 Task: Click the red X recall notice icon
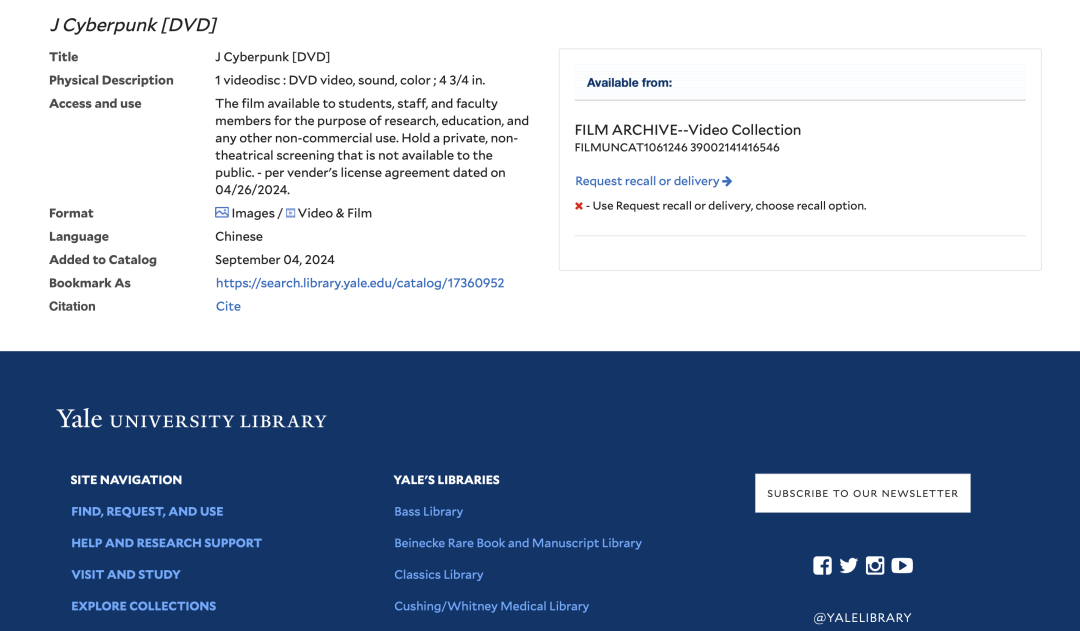coord(579,206)
